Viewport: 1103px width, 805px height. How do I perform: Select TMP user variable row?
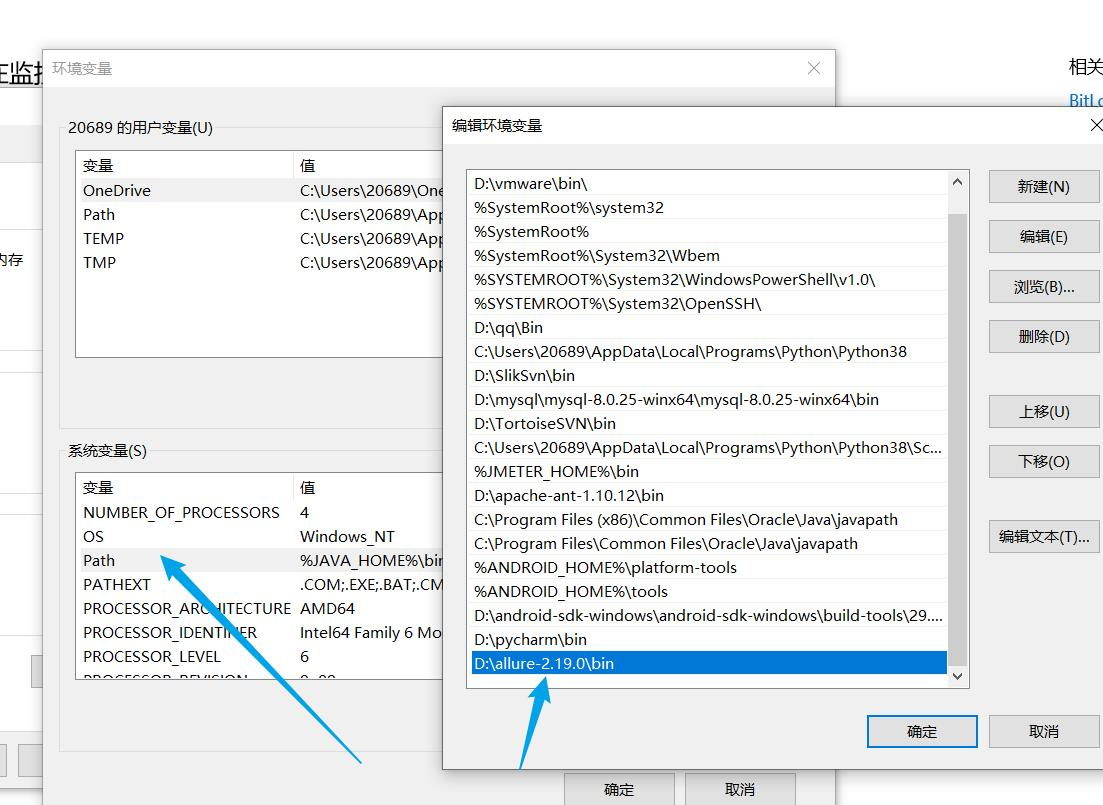pyautogui.click(x=260, y=262)
